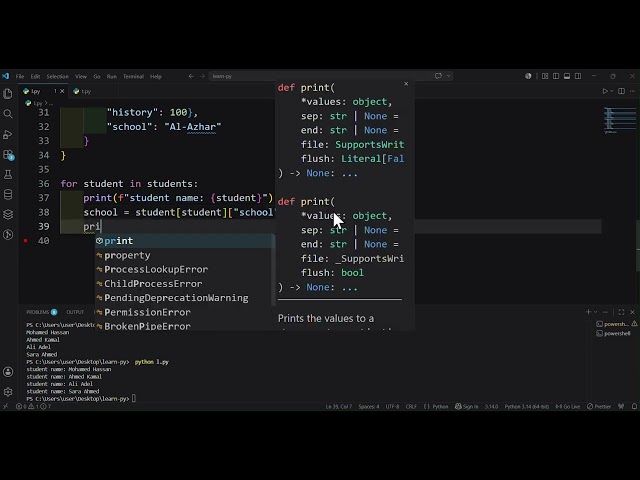Open the run button dropdown arrow
Viewport: 640px width, 480px height.
[x=612, y=91]
